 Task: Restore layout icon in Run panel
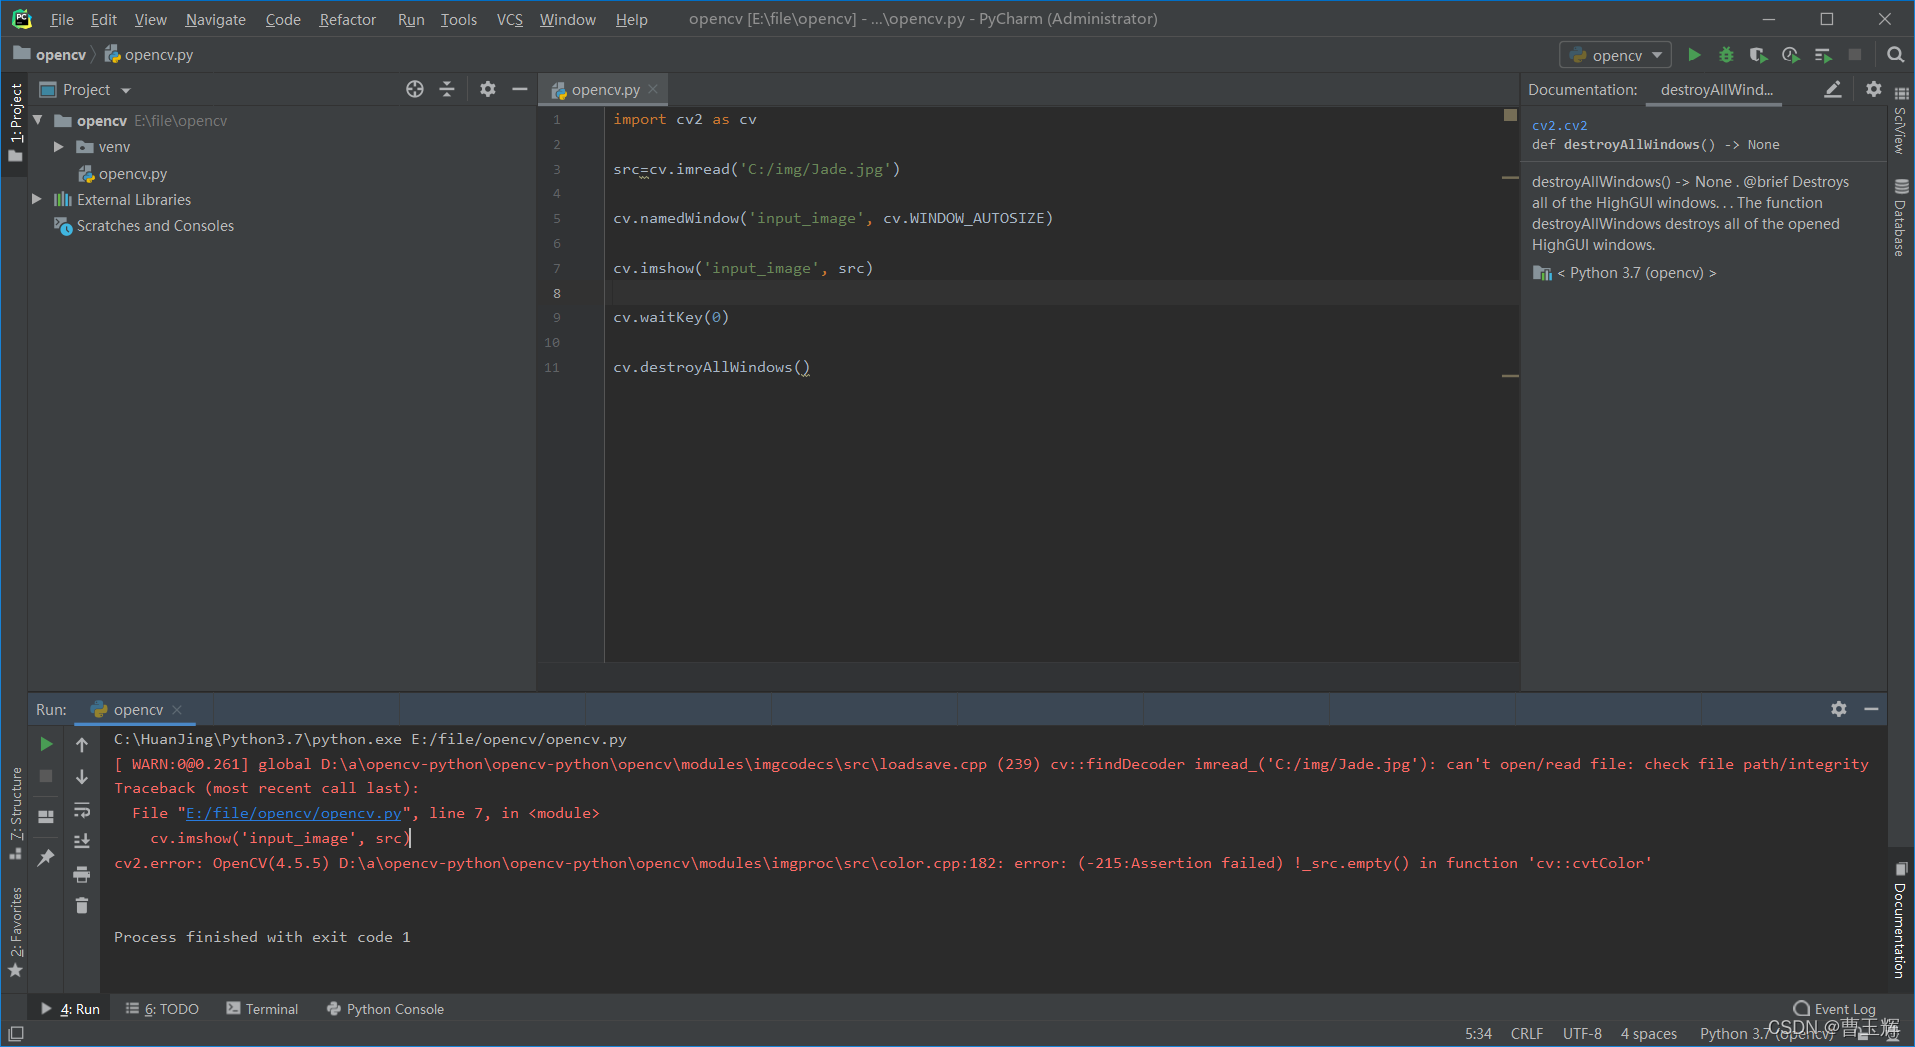[x=46, y=817]
